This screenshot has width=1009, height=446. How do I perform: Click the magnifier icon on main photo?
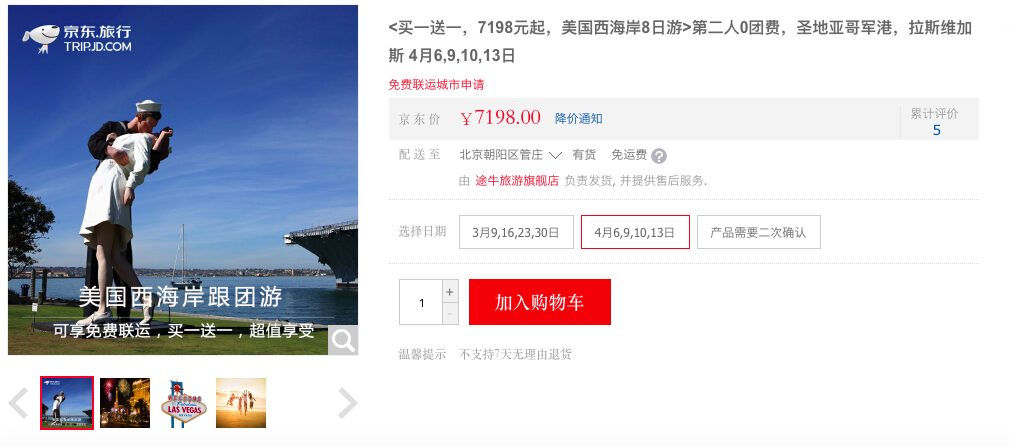pyautogui.click(x=343, y=340)
